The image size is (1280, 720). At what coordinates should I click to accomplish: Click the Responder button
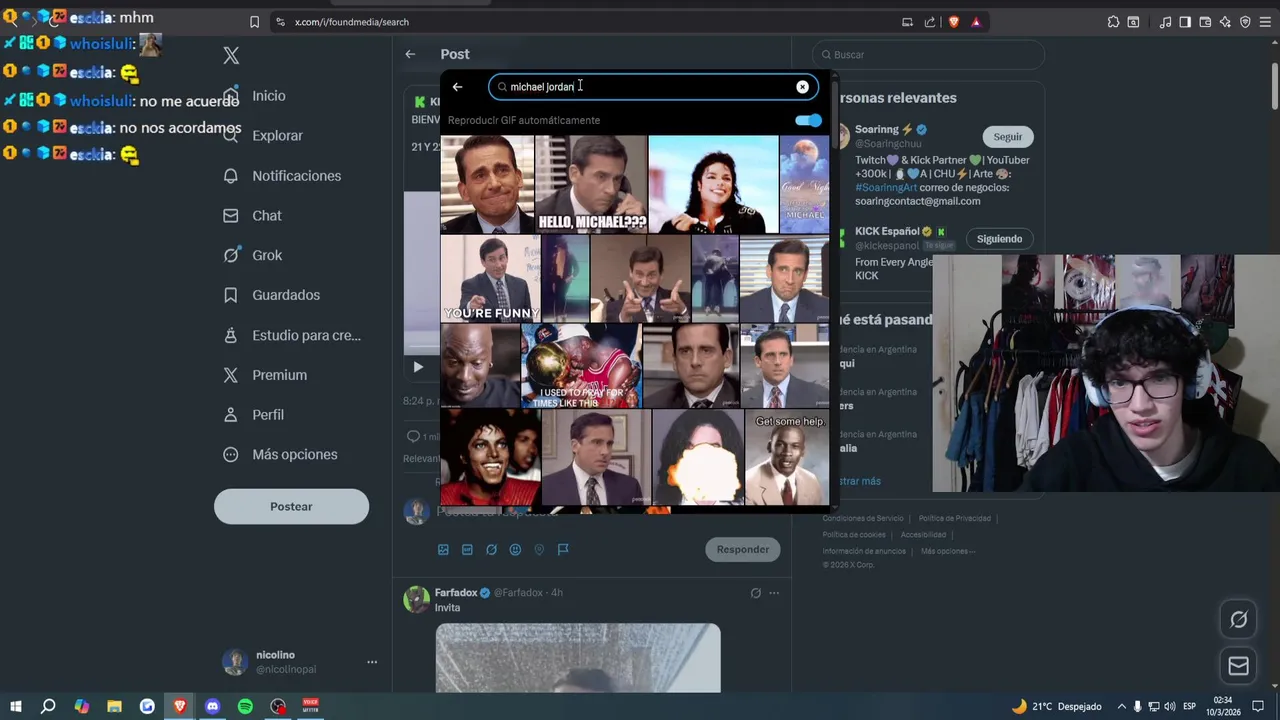tap(743, 549)
